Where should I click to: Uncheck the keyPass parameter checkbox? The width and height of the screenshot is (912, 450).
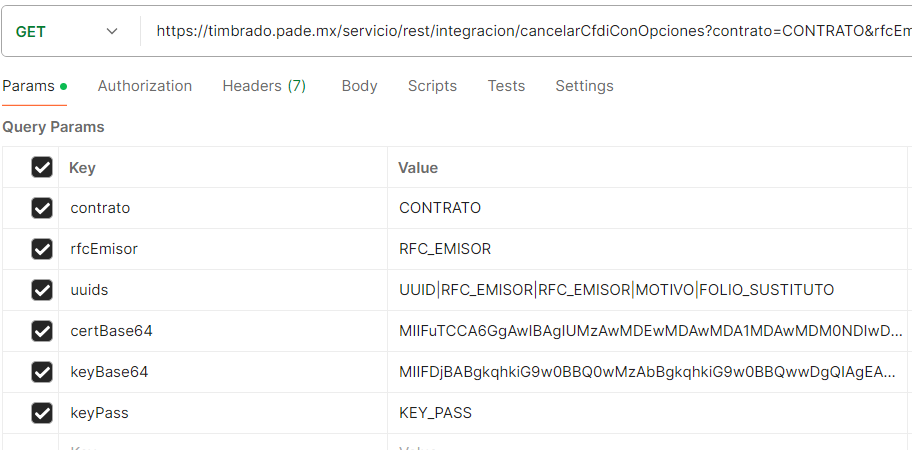tap(42, 413)
